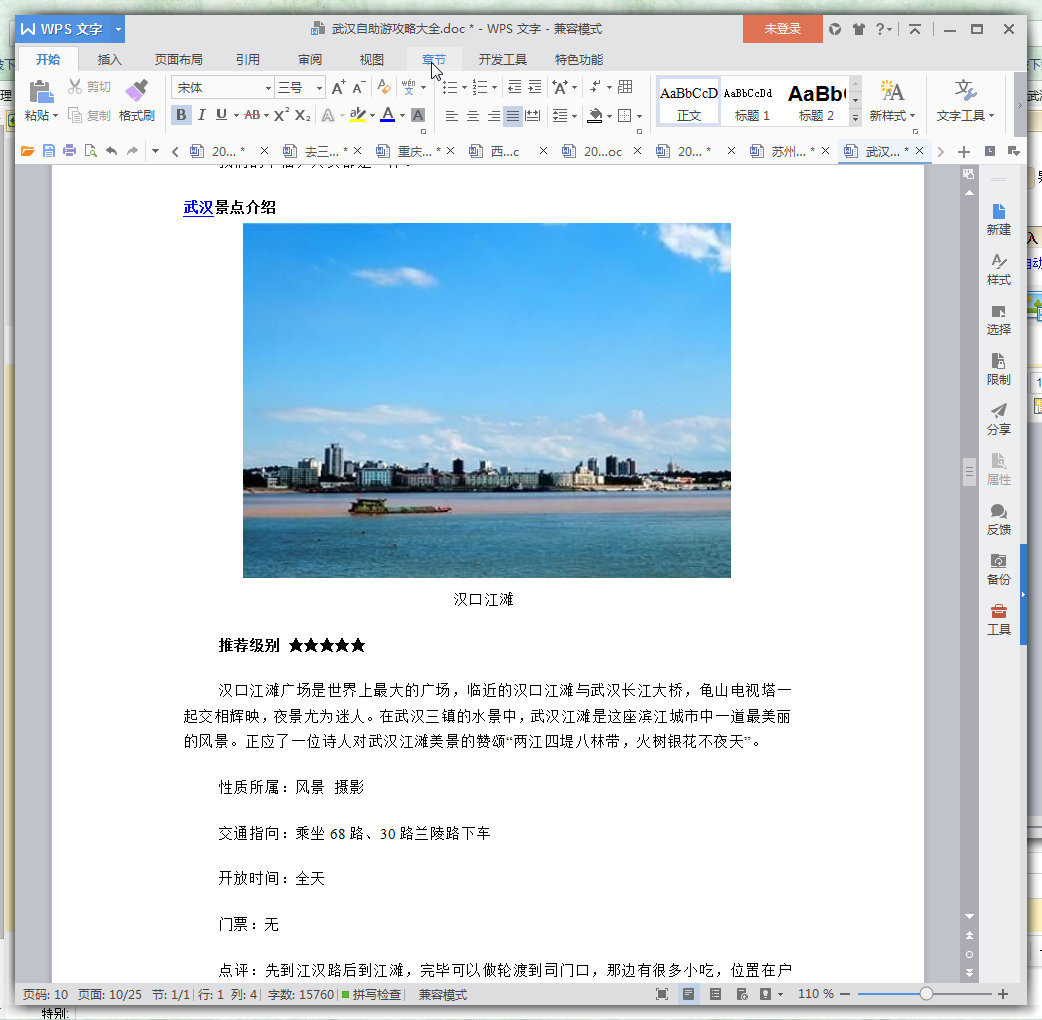Image resolution: width=1042 pixels, height=1020 pixels.
Task: Open the font name 宋体 dropdown
Action: (x=268, y=88)
